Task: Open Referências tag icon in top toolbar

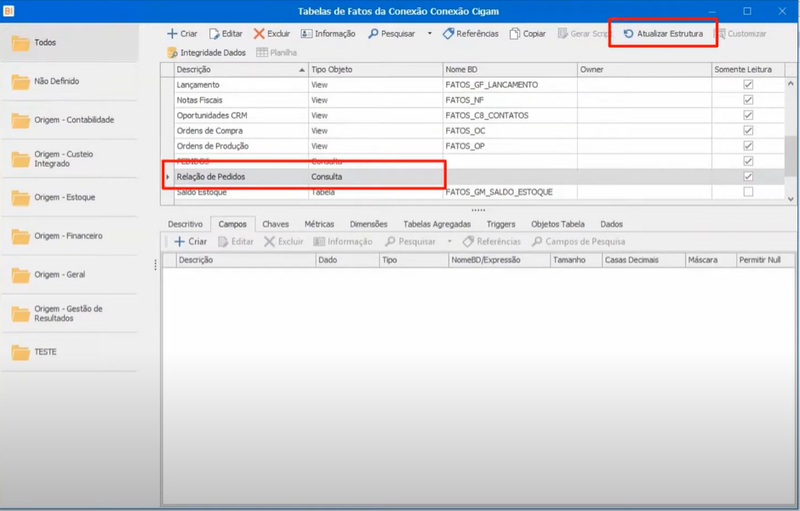Action: [x=448, y=34]
